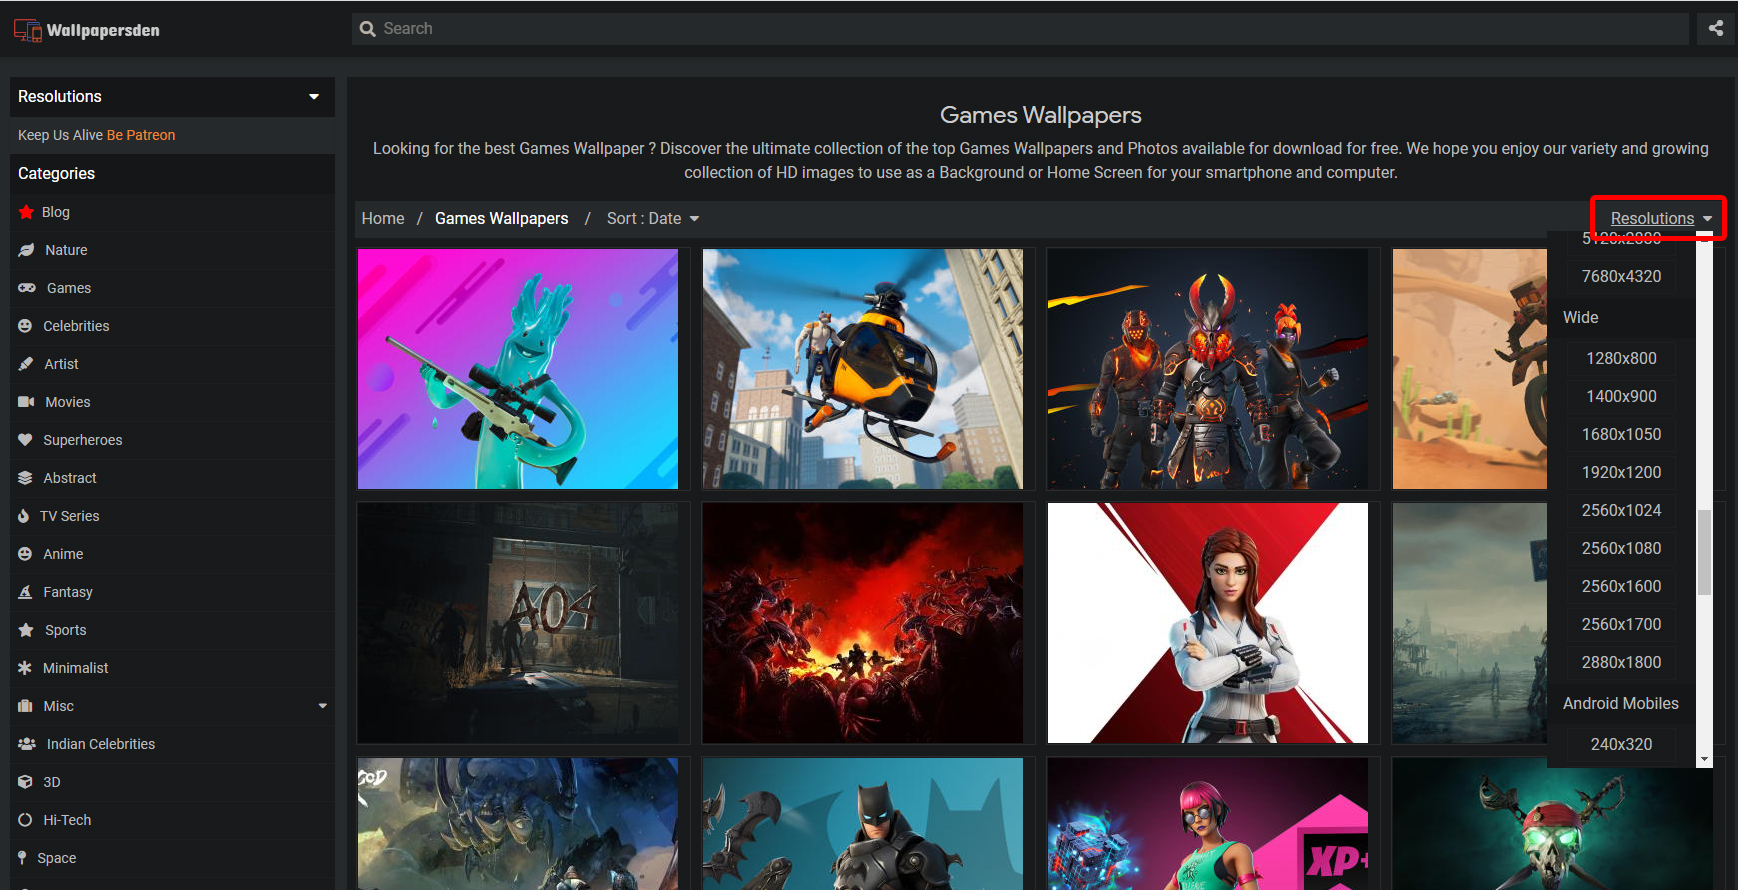Click the Artist brush icon
The height and width of the screenshot is (890, 1738).
[x=26, y=364]
